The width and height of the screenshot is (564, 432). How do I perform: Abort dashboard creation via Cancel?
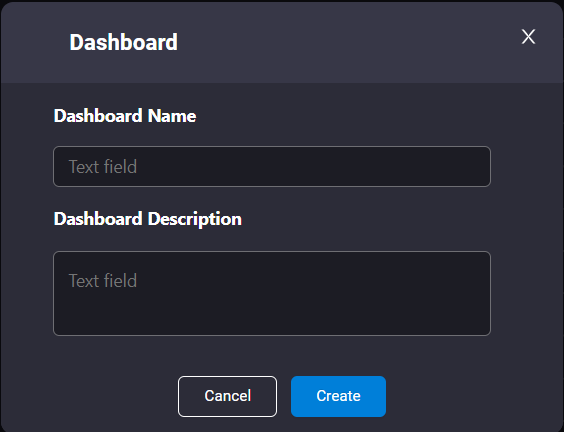tap(227, 396)
